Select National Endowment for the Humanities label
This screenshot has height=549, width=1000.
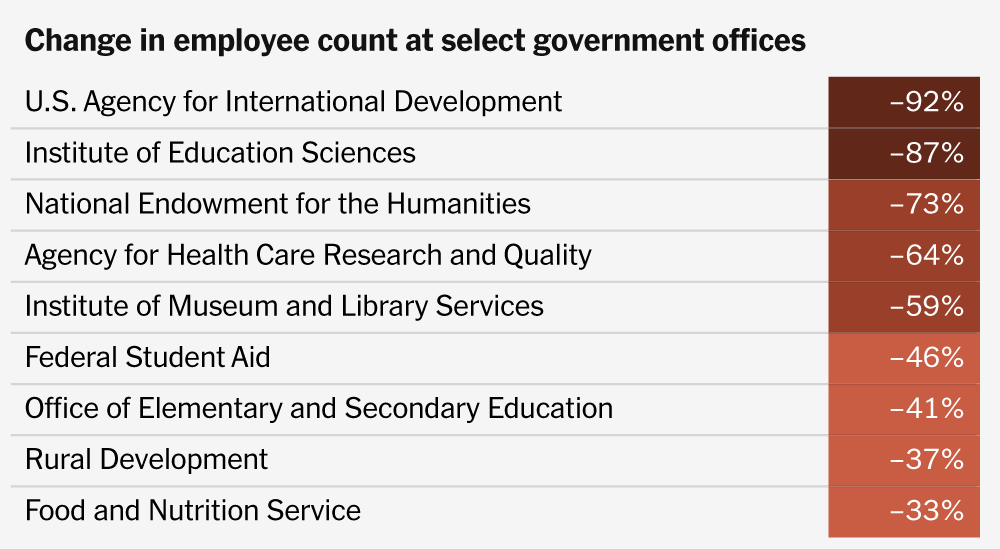(277, 204)
